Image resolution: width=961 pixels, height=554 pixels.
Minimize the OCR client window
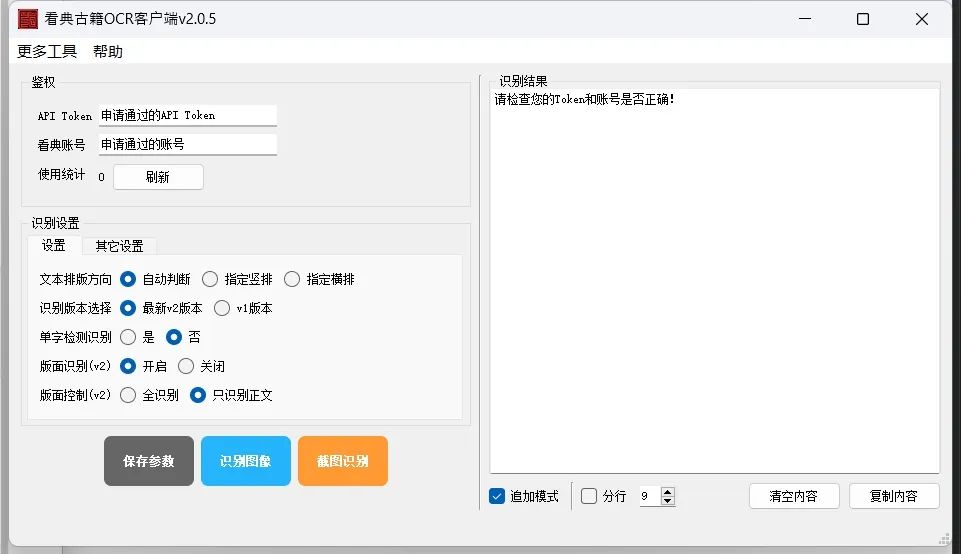click(x=805, y=19)
